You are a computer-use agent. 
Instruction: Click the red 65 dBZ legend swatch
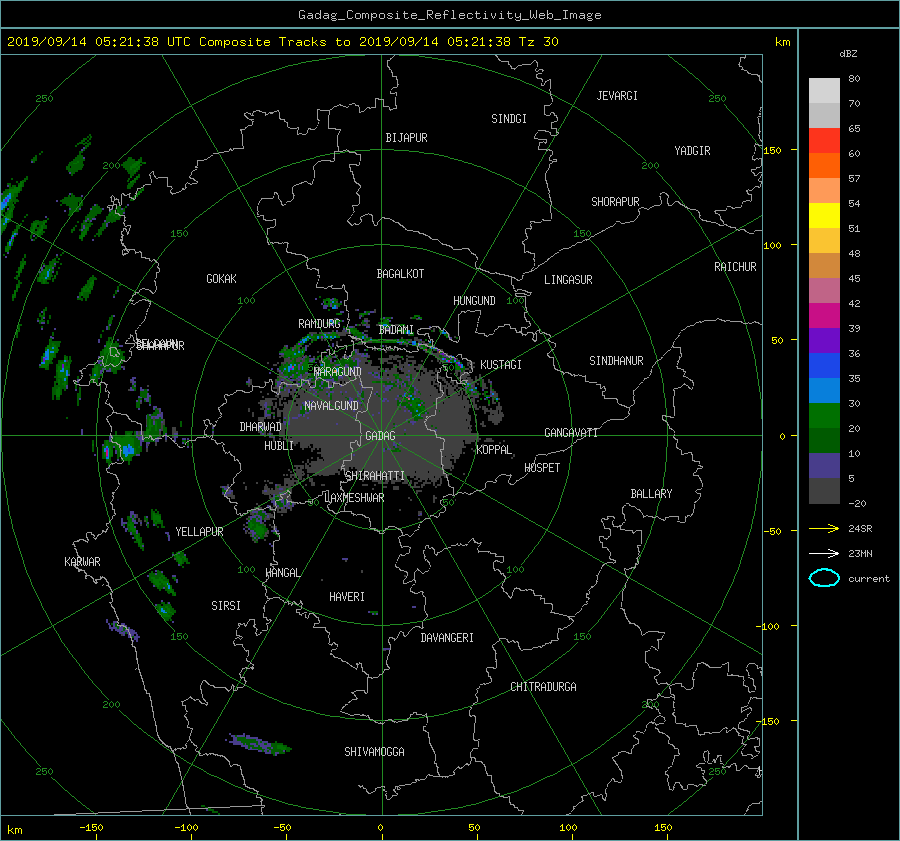(x=824, y=140)
